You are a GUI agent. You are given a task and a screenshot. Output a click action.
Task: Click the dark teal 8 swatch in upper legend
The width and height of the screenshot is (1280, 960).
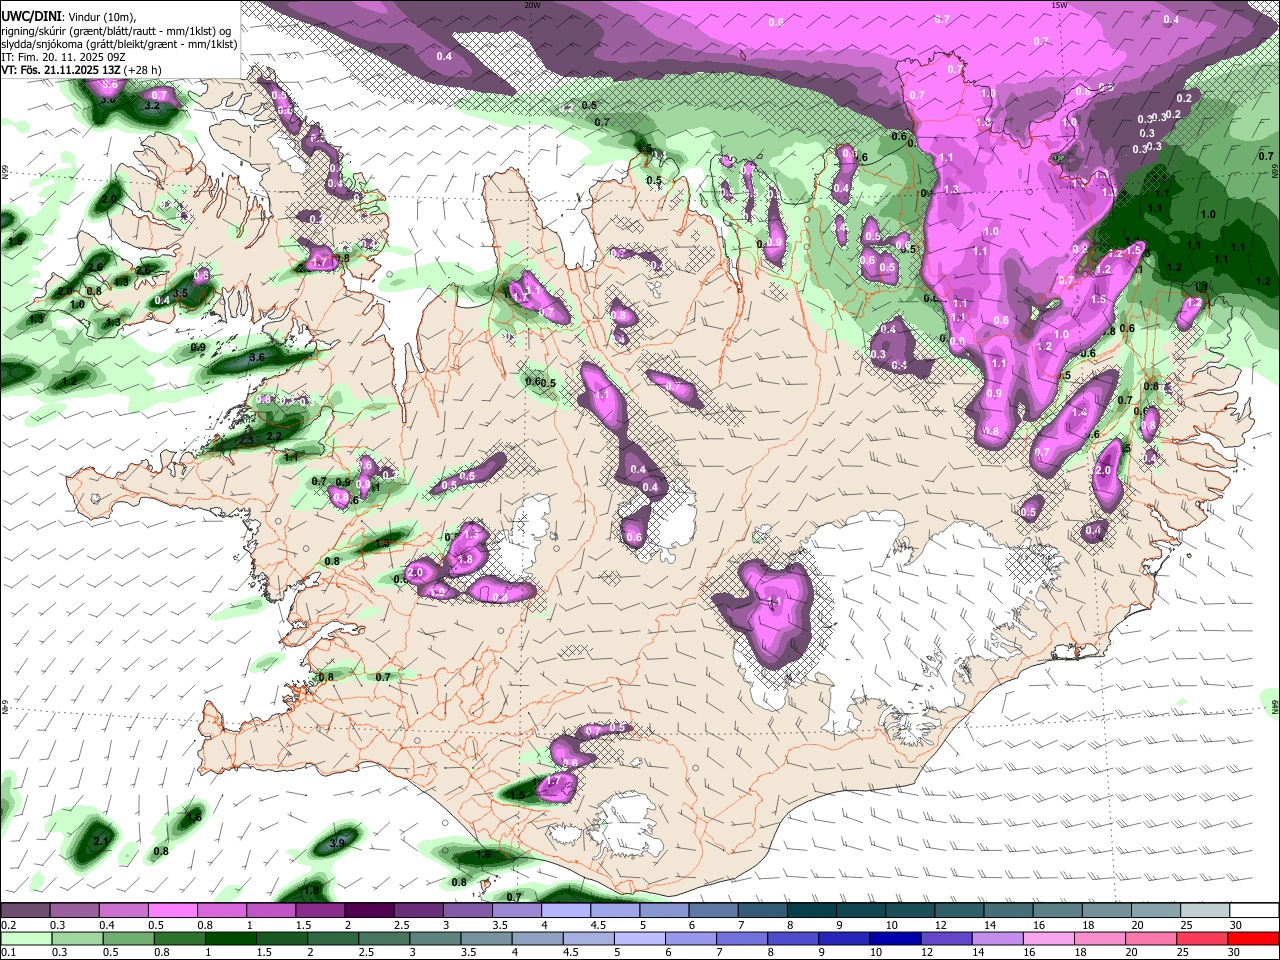coord(811,911)
